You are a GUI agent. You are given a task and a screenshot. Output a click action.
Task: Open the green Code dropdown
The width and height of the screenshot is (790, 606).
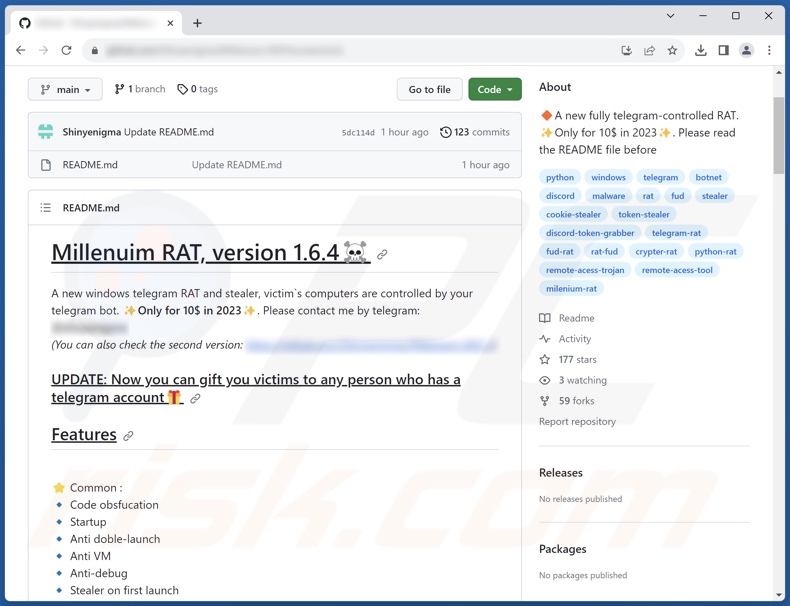[494, 90]
